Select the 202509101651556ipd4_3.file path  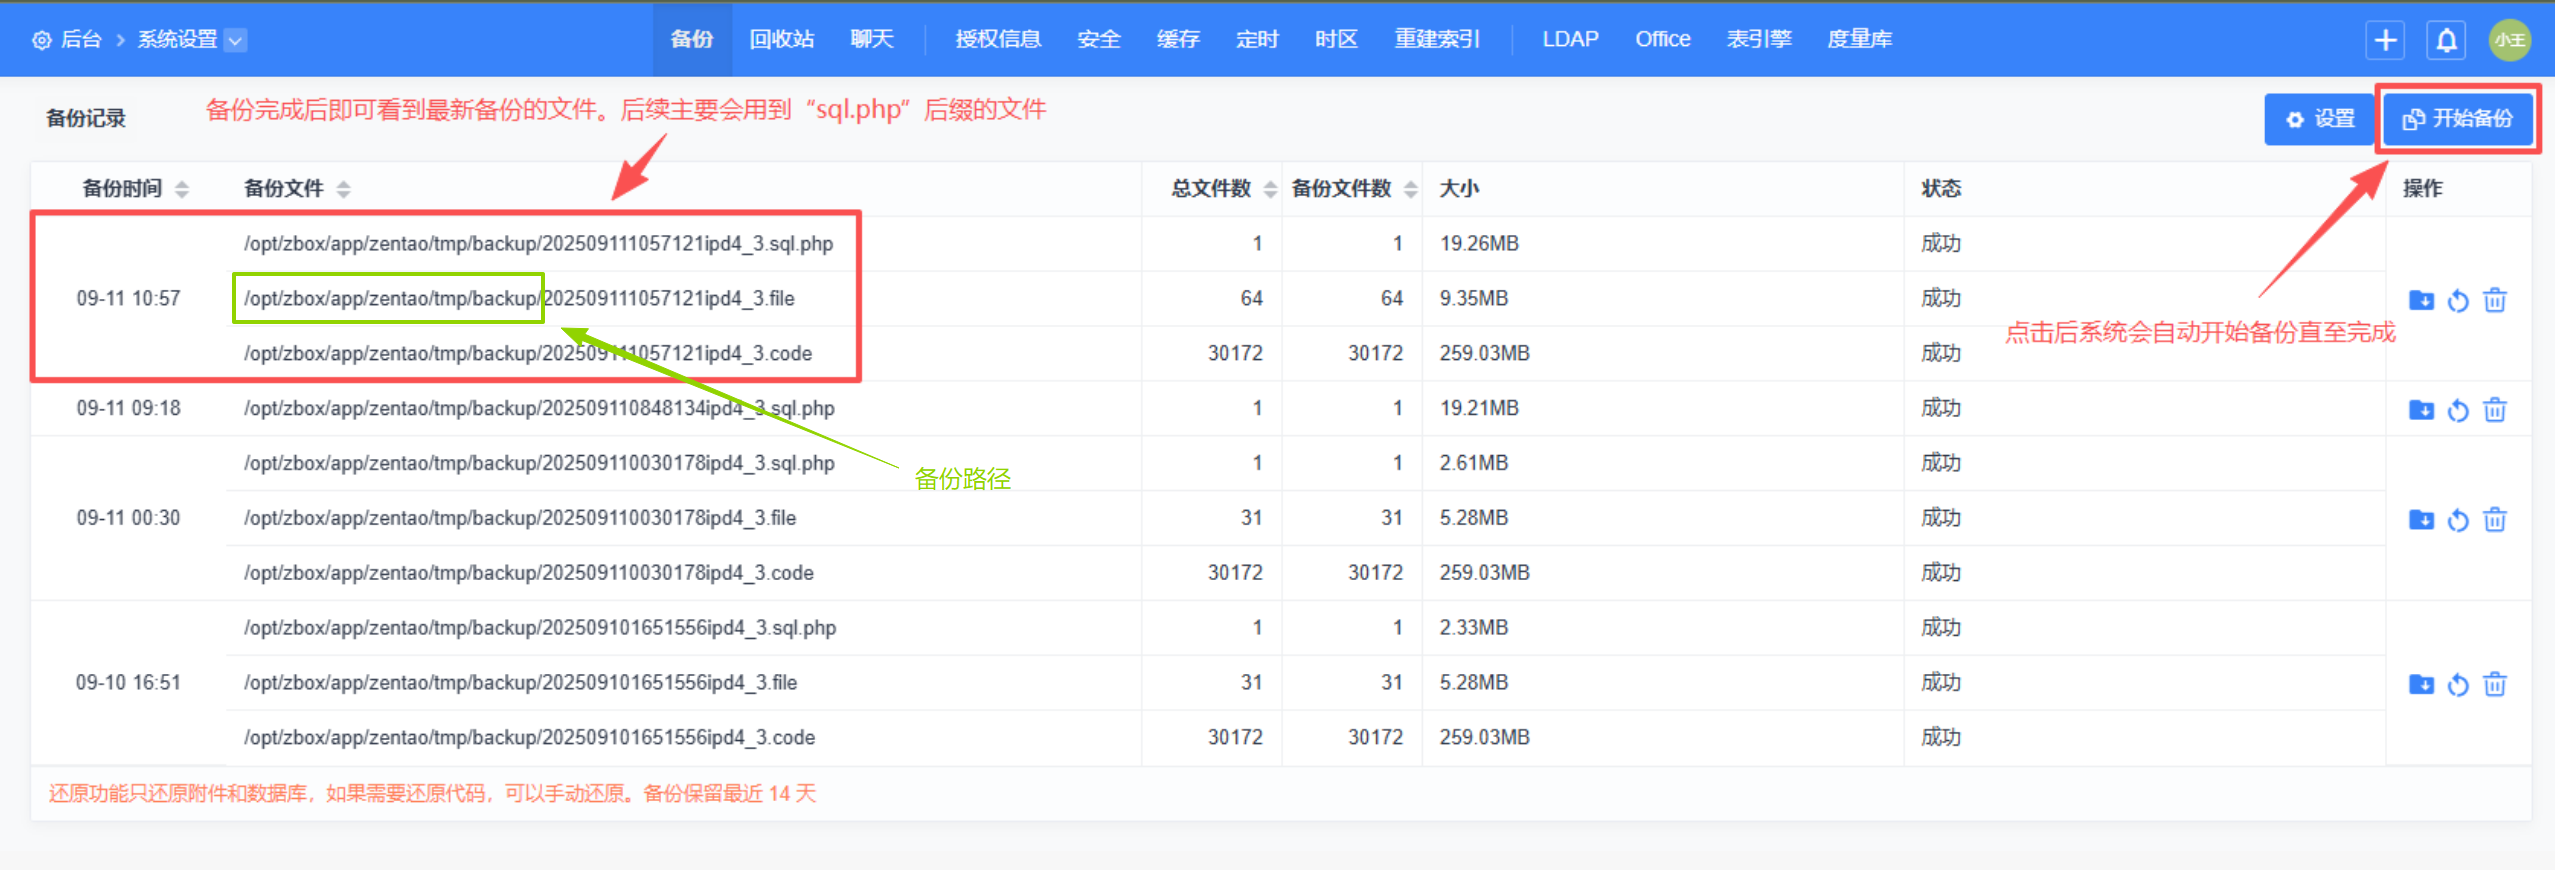[x=520, y=684]
